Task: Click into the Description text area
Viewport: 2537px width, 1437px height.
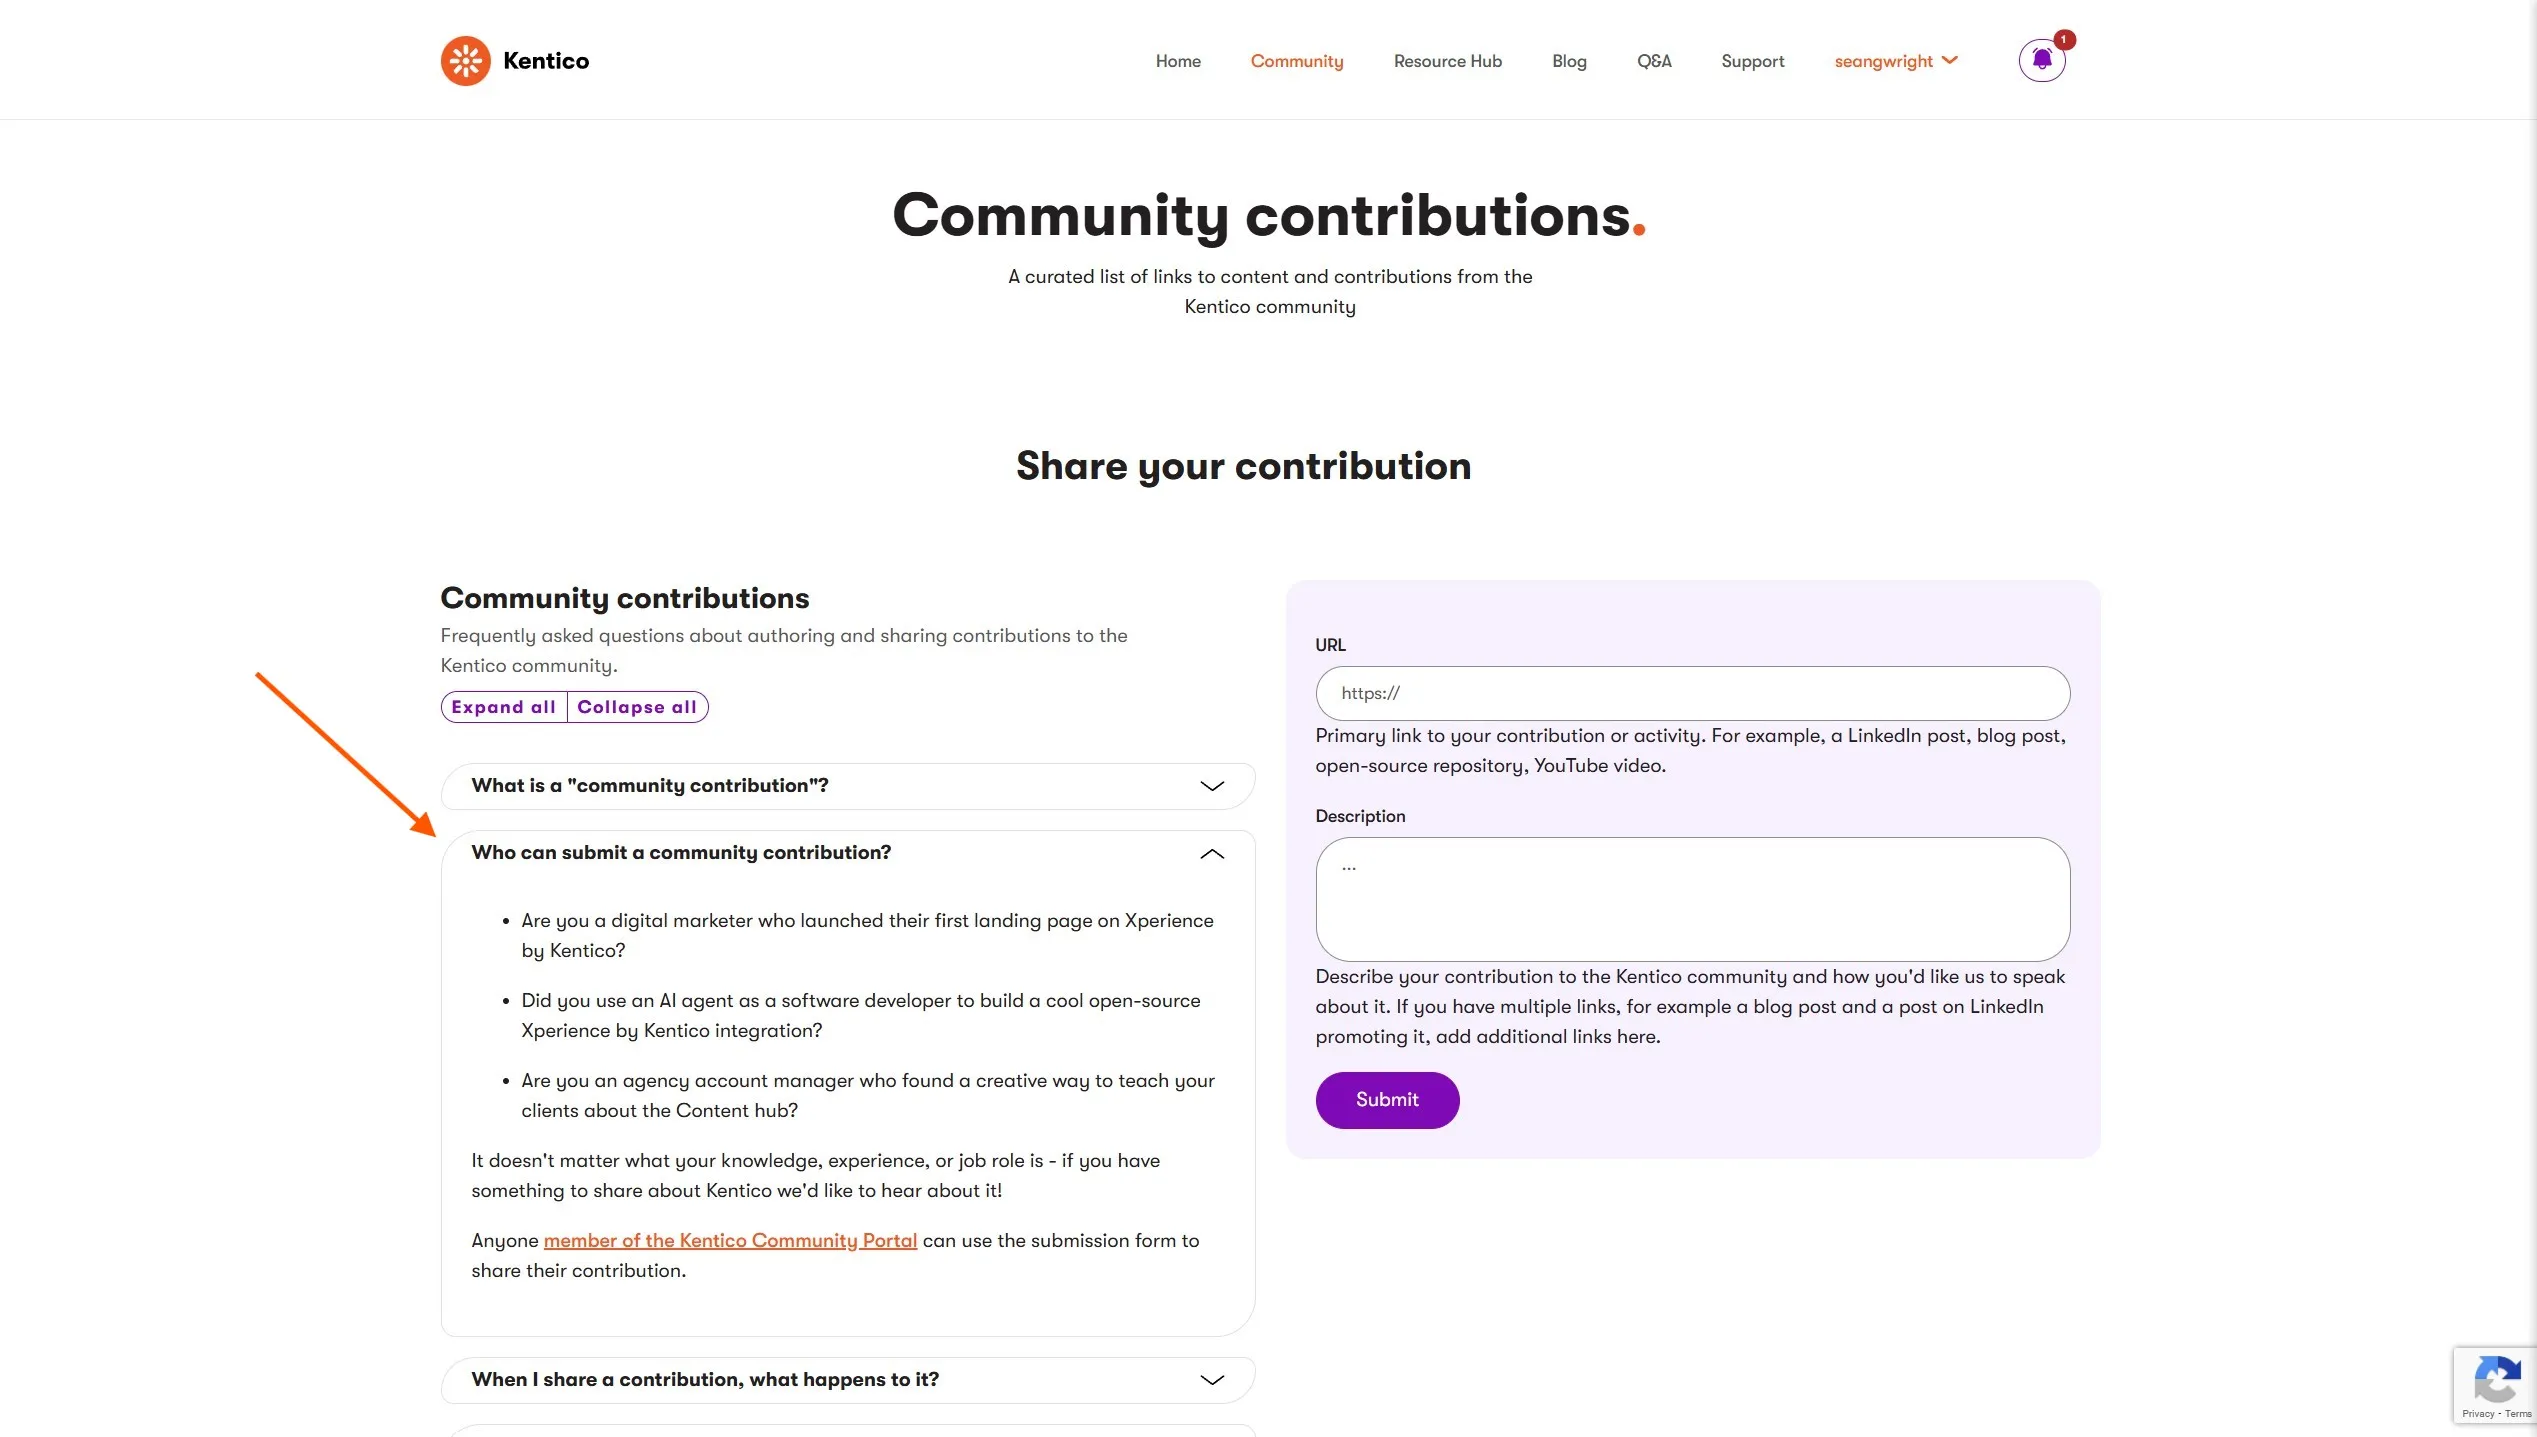Action: (x=1692, y=899)
